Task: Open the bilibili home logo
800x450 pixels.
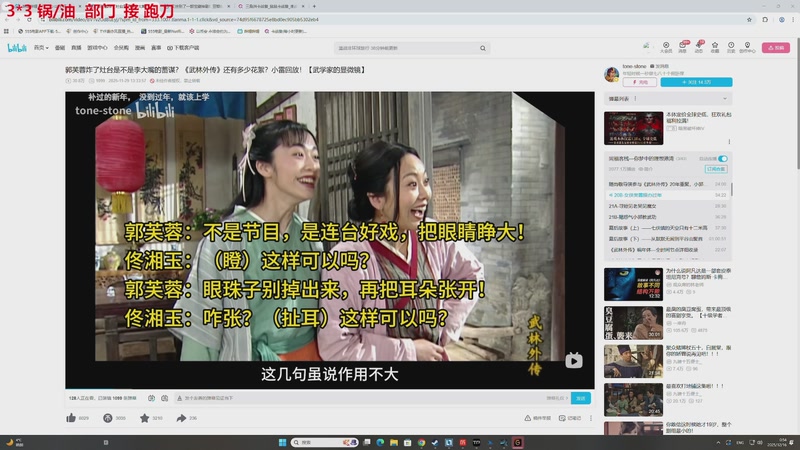Action: coord(17,47)
